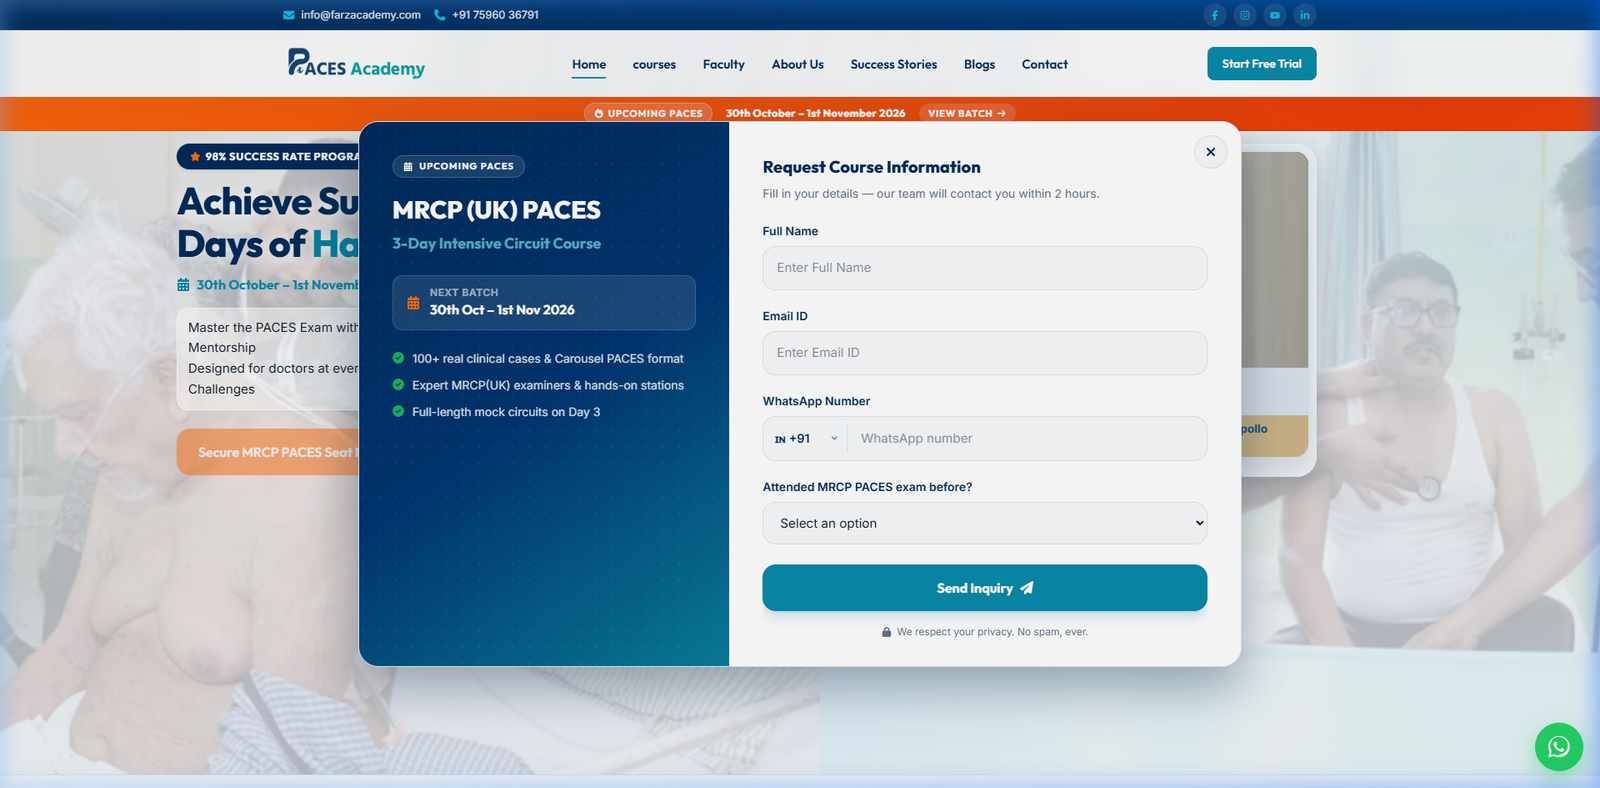Open the YouTube social icon
The height and width of the screenshot is (788, 1600).
tap(1275, 15)
